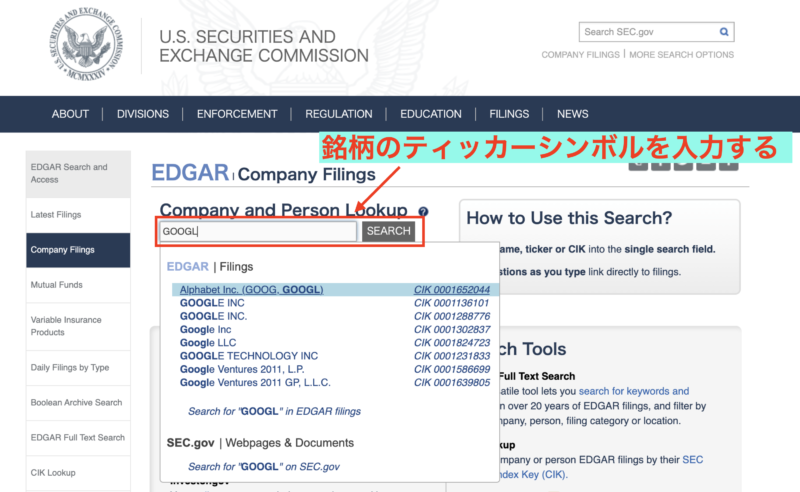Image resolution: width=800 pixels, height=492 pixels.
Task: Open the ENFORCEMENT navigation menu
Action: pos(237,114)
